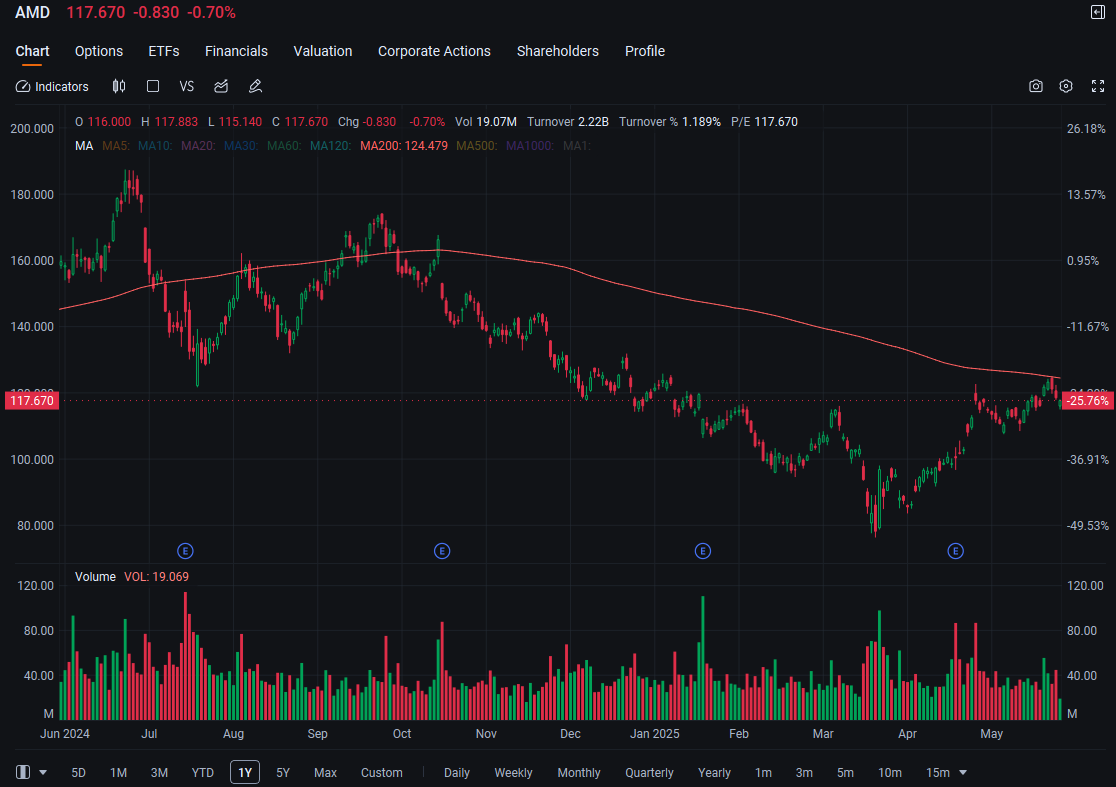Click the Volume indicator label
Image resolution: width=1116 pixels, height=787 pixels.
coord(95,576)
